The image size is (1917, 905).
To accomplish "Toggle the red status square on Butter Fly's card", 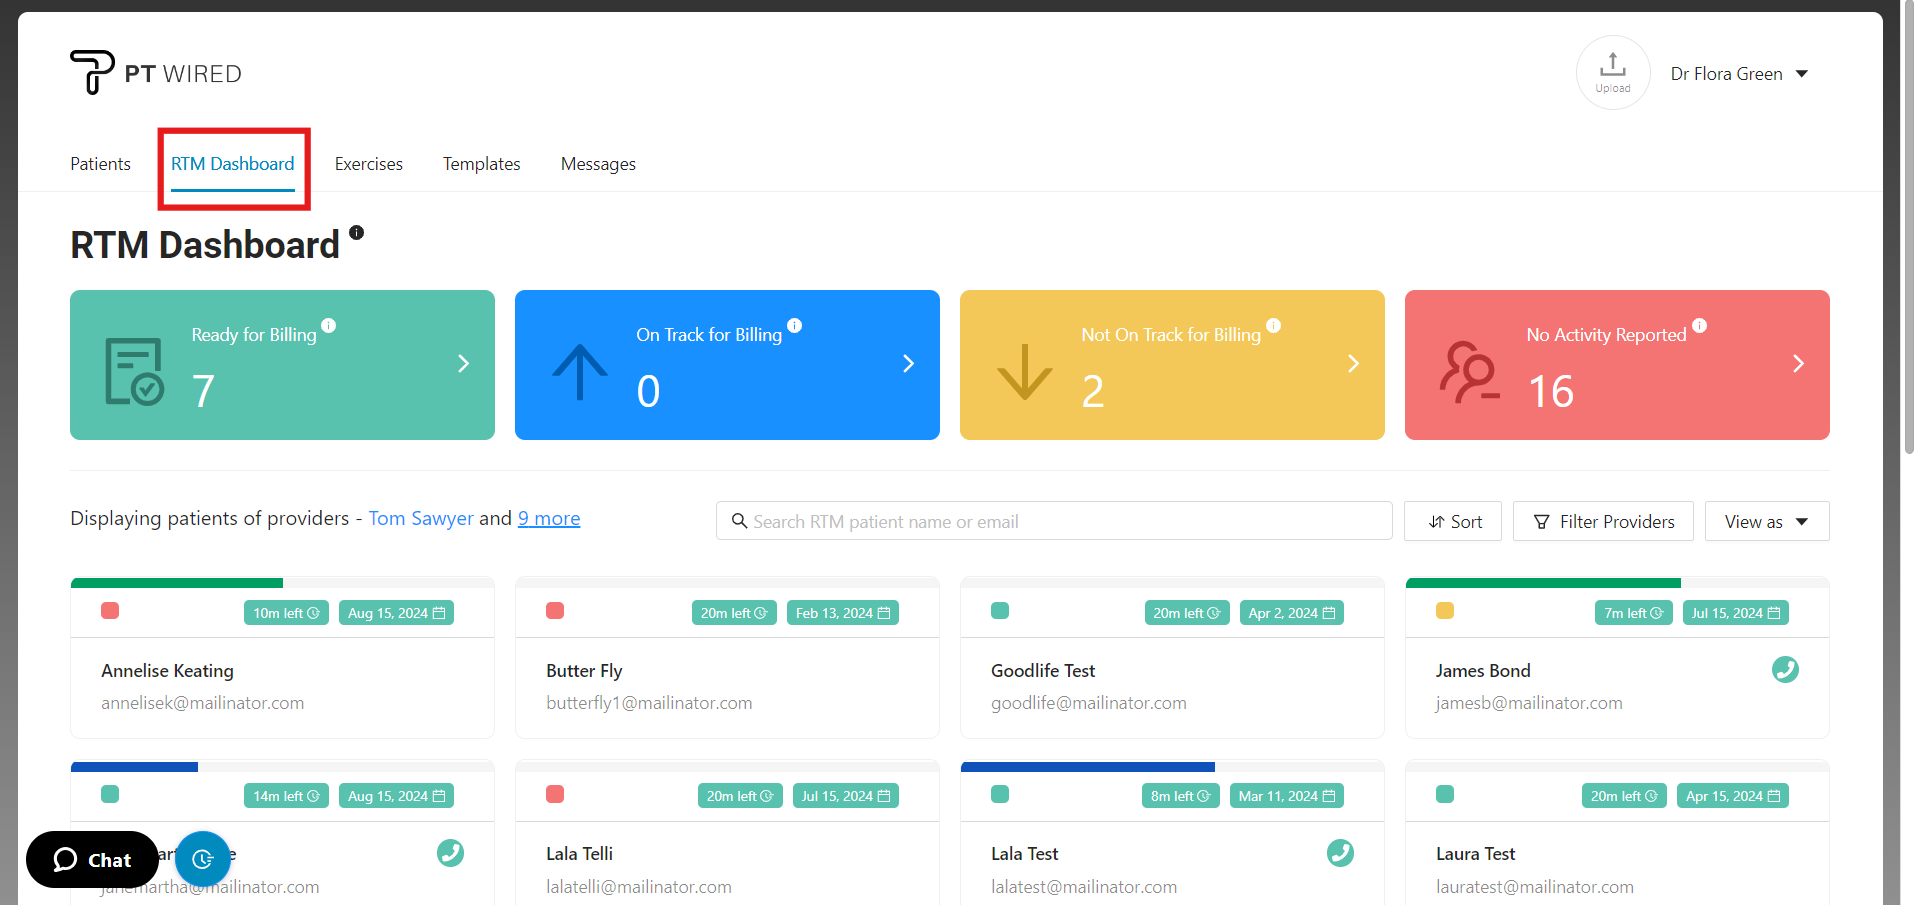I will (x=555, y=611).
